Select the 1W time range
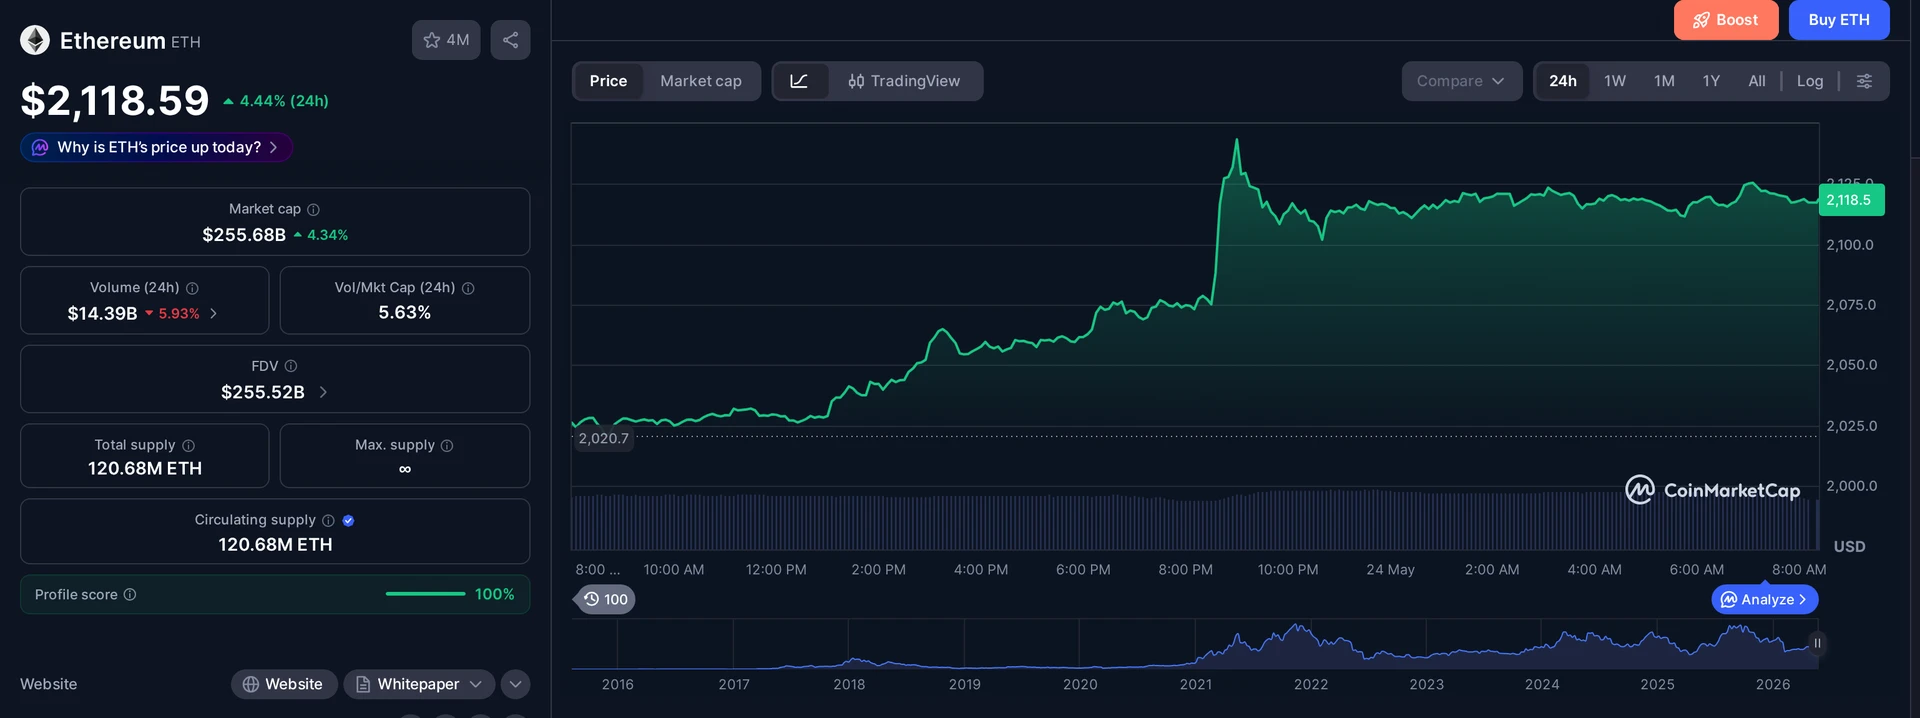The height and width of the screenshot is (718, 1920). click(x=1615, y=81)
